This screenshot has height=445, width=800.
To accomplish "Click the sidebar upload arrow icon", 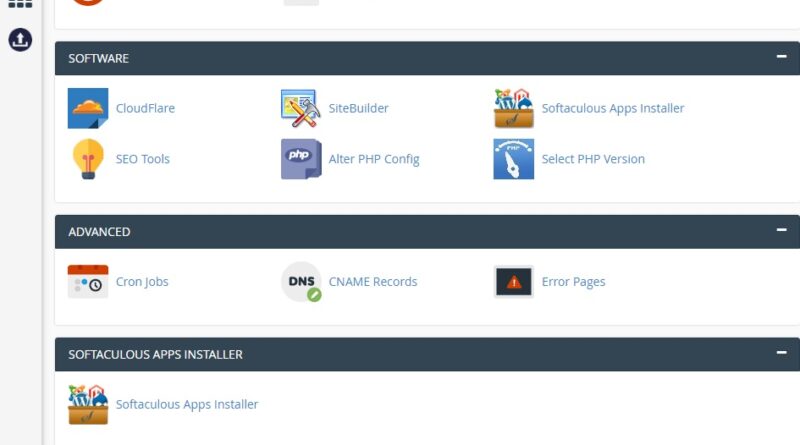I will tap(20, 40).
